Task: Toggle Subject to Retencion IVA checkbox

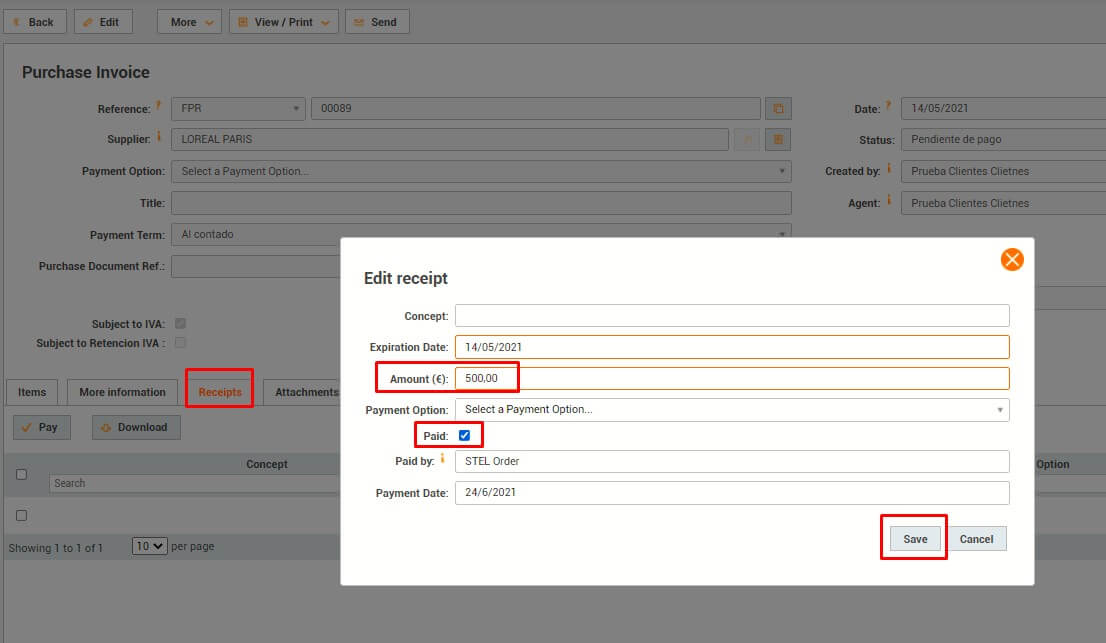Action: [x=181, y=343]
